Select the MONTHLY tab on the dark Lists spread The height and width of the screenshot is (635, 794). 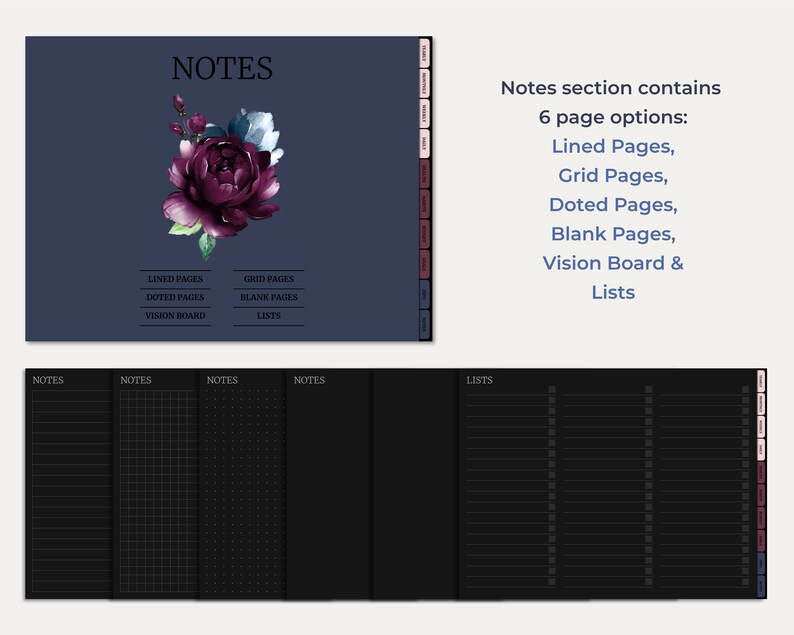click(x=761, y=404)
